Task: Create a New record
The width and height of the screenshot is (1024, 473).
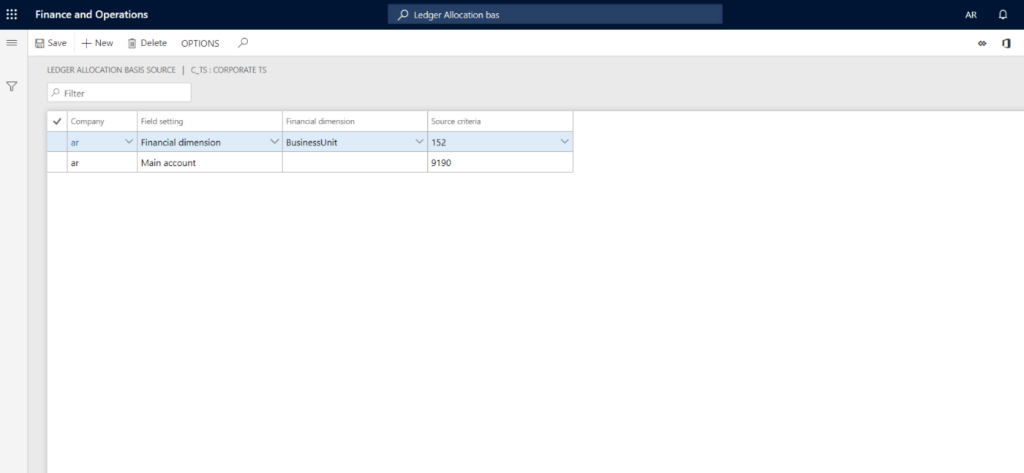Action: click(x=98, y=43)
